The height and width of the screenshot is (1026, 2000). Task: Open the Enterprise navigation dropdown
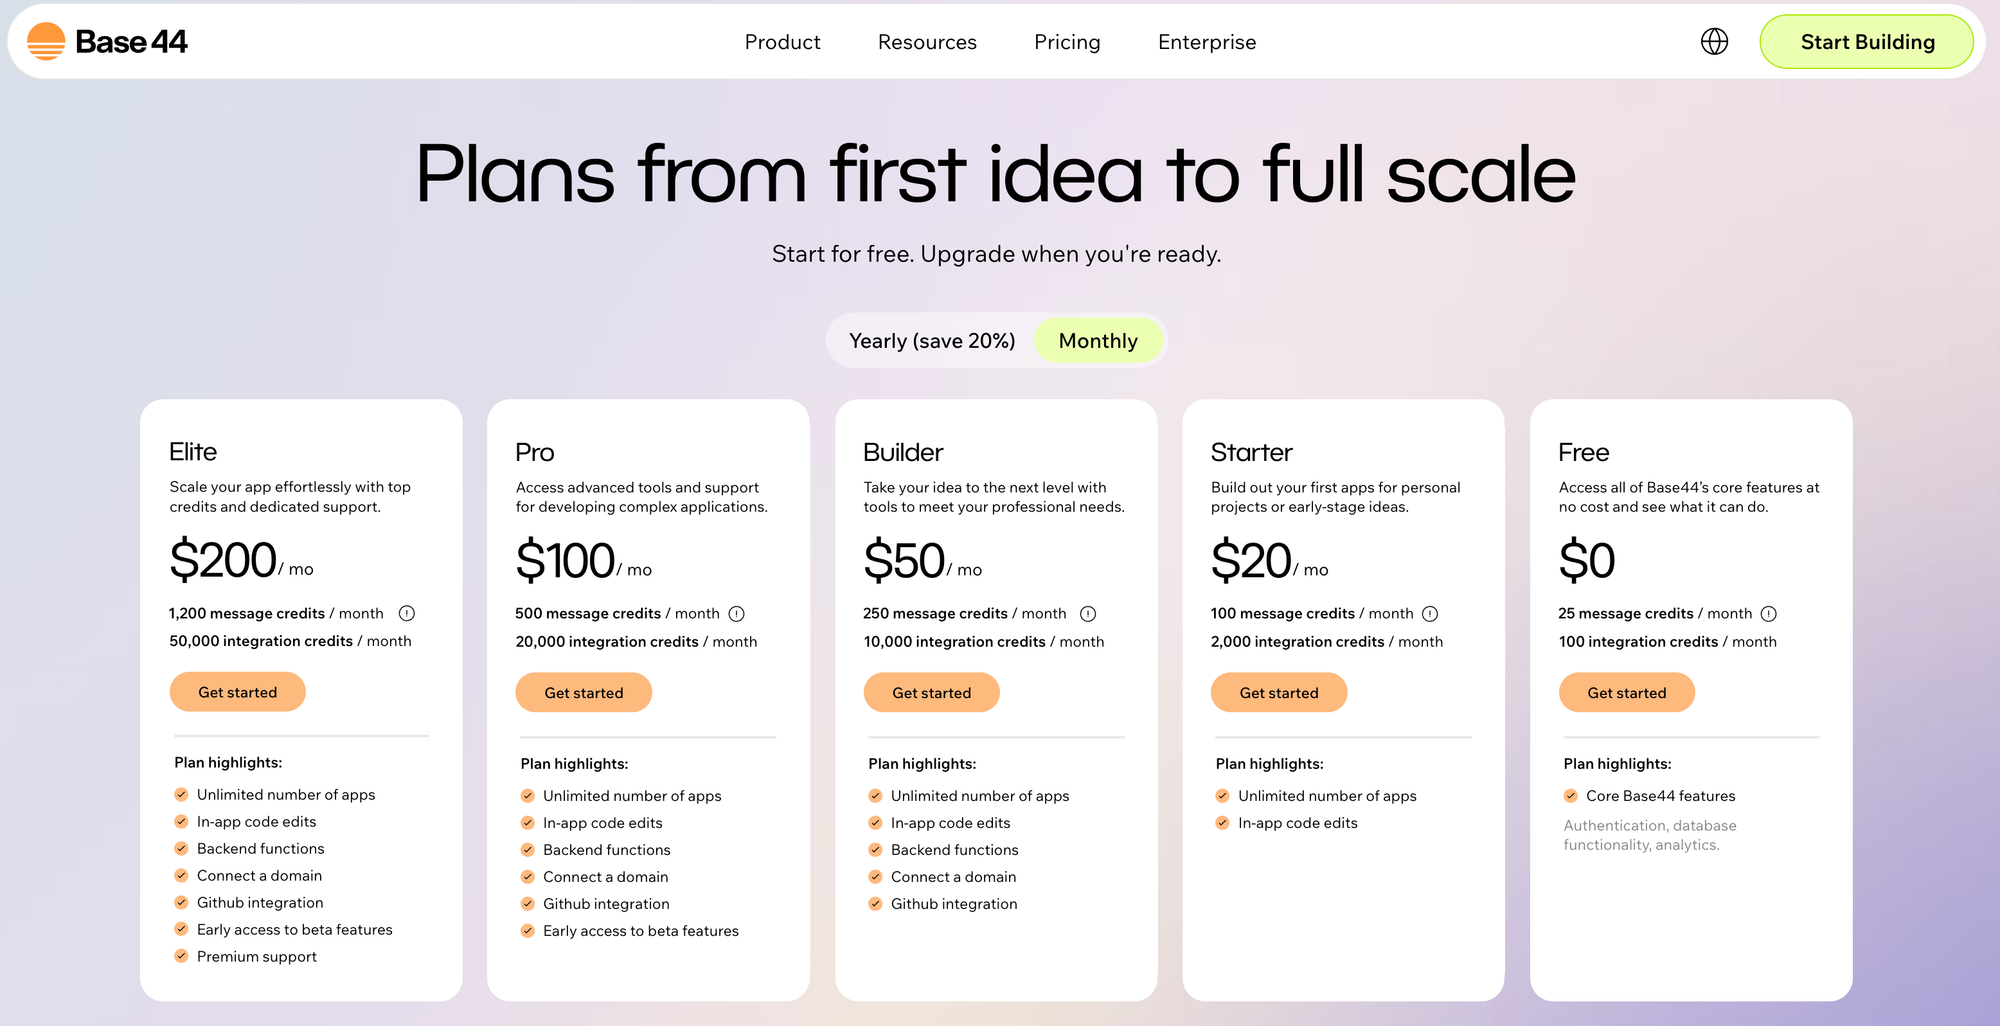[x=1206, y=42]
